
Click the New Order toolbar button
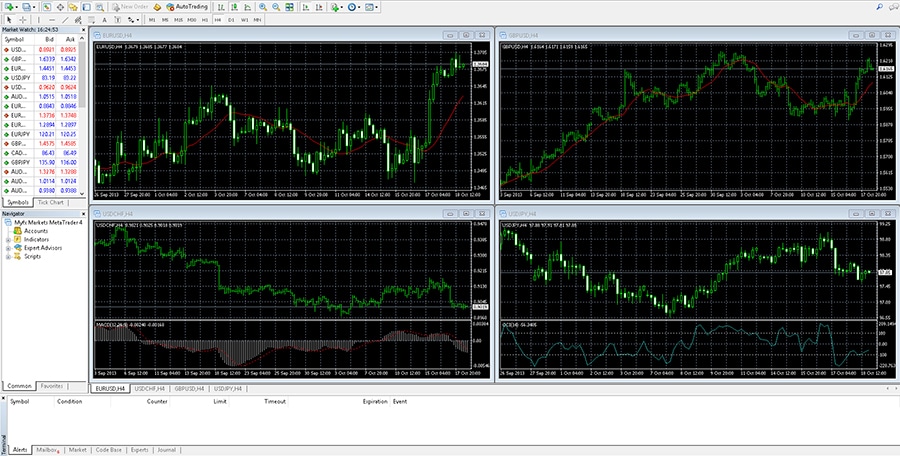(x=129, y=7)
